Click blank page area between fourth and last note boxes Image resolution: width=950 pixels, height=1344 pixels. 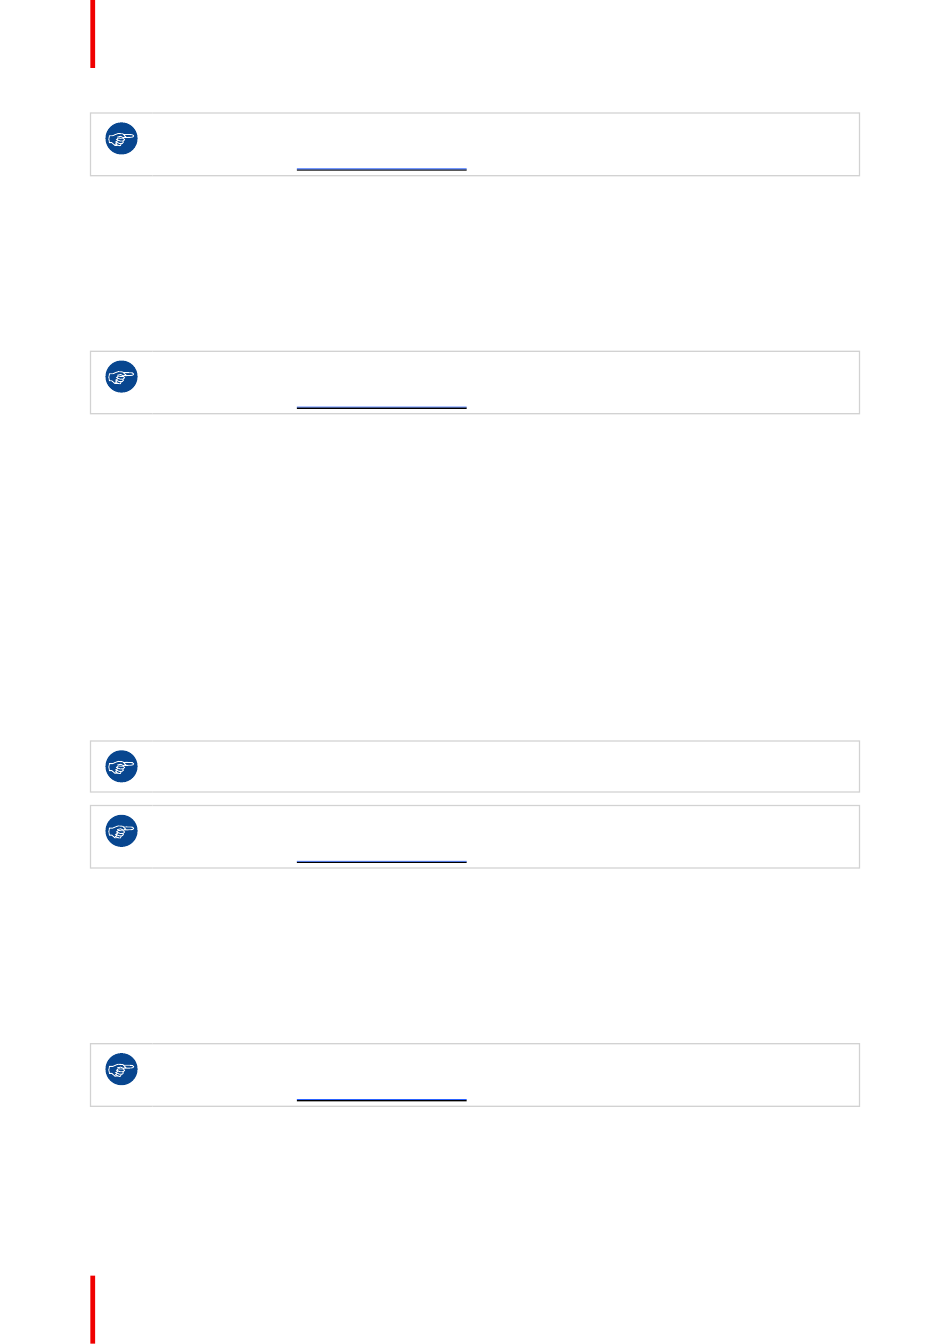pyautogui.click(x=475, y=955)
